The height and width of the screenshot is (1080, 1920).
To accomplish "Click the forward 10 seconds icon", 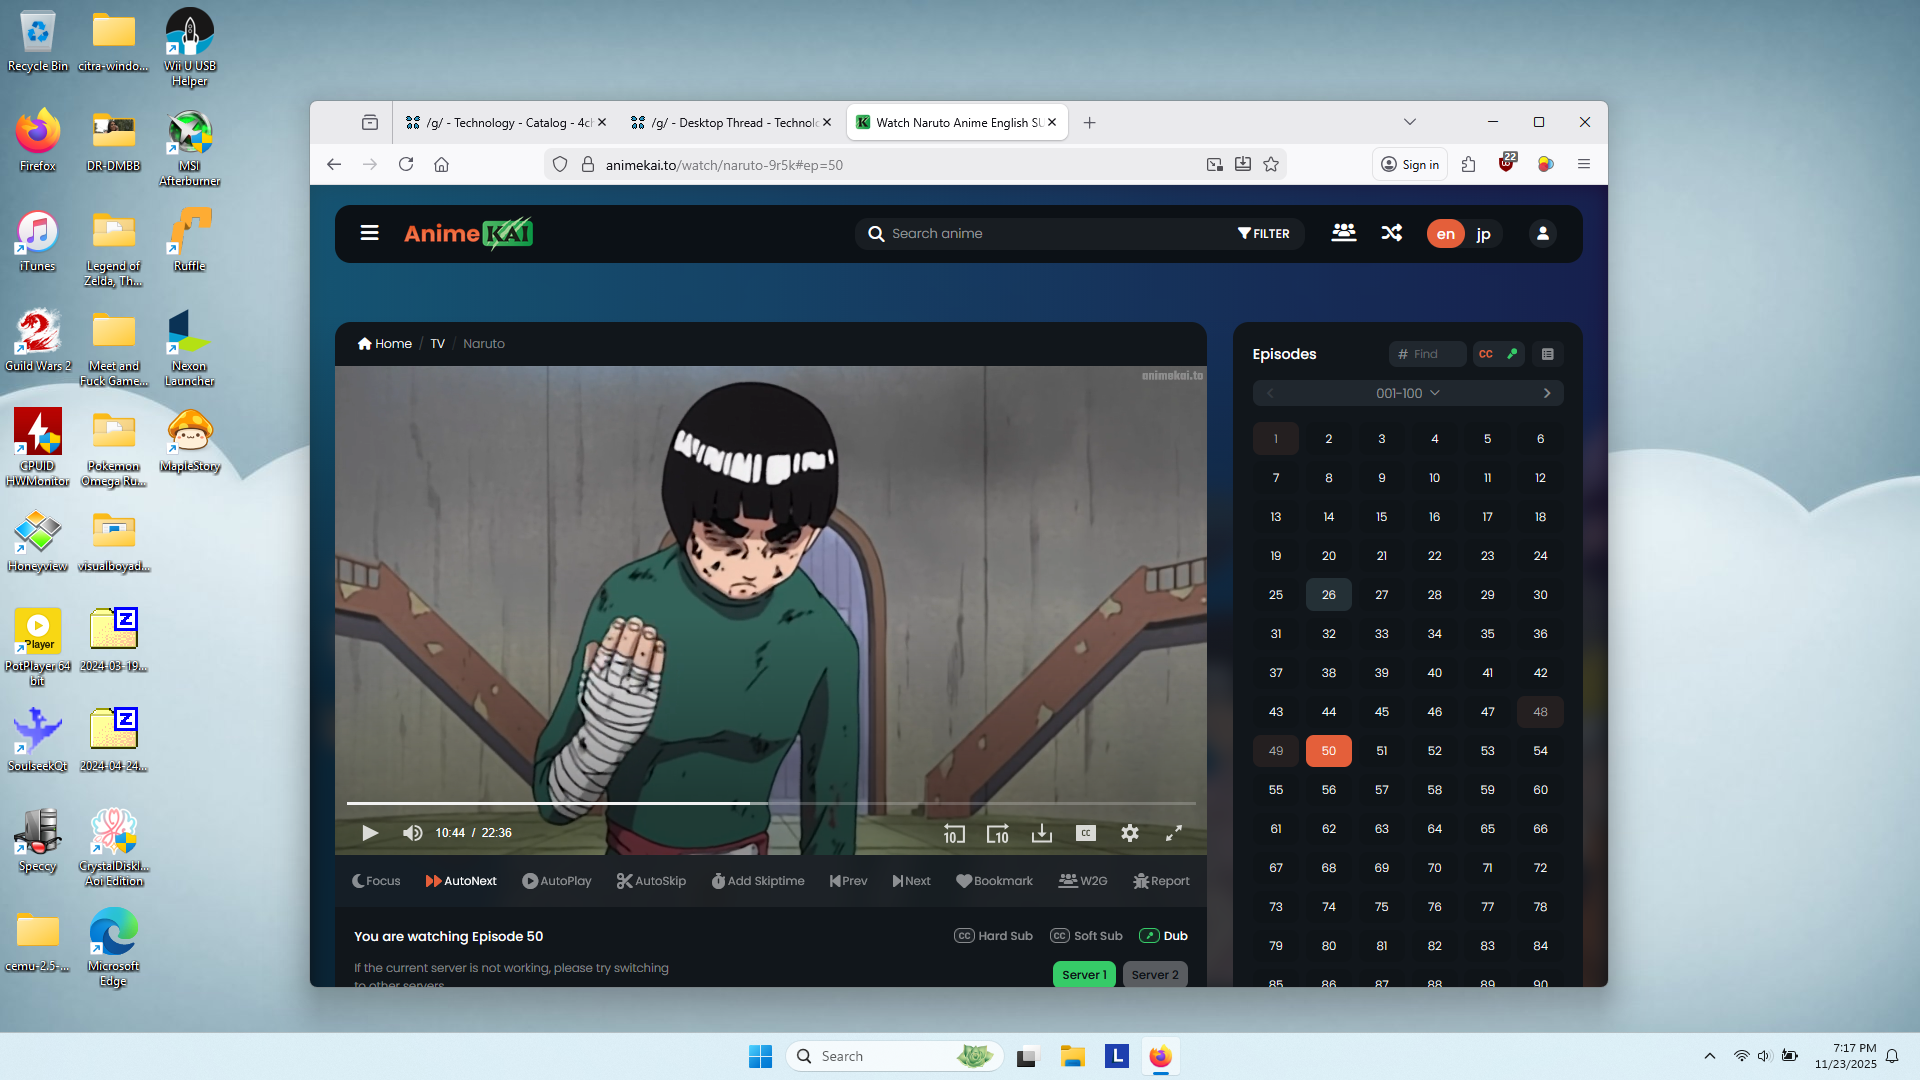I will (x=997, y=833).
